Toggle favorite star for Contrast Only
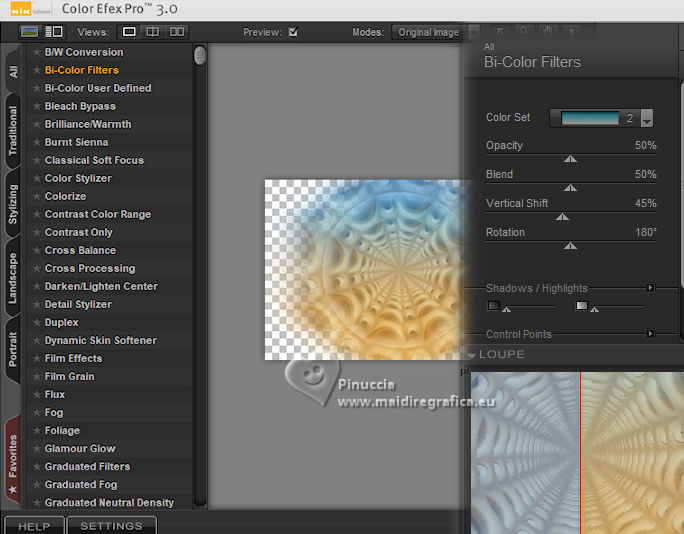The height and width of the screenshot is (534, 684). (37, 233)
